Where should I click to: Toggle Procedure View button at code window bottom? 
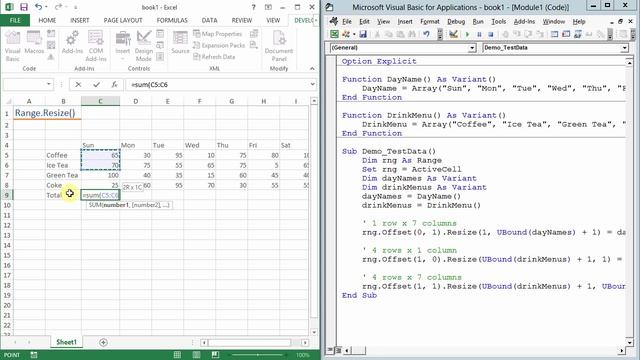(330, 350)
